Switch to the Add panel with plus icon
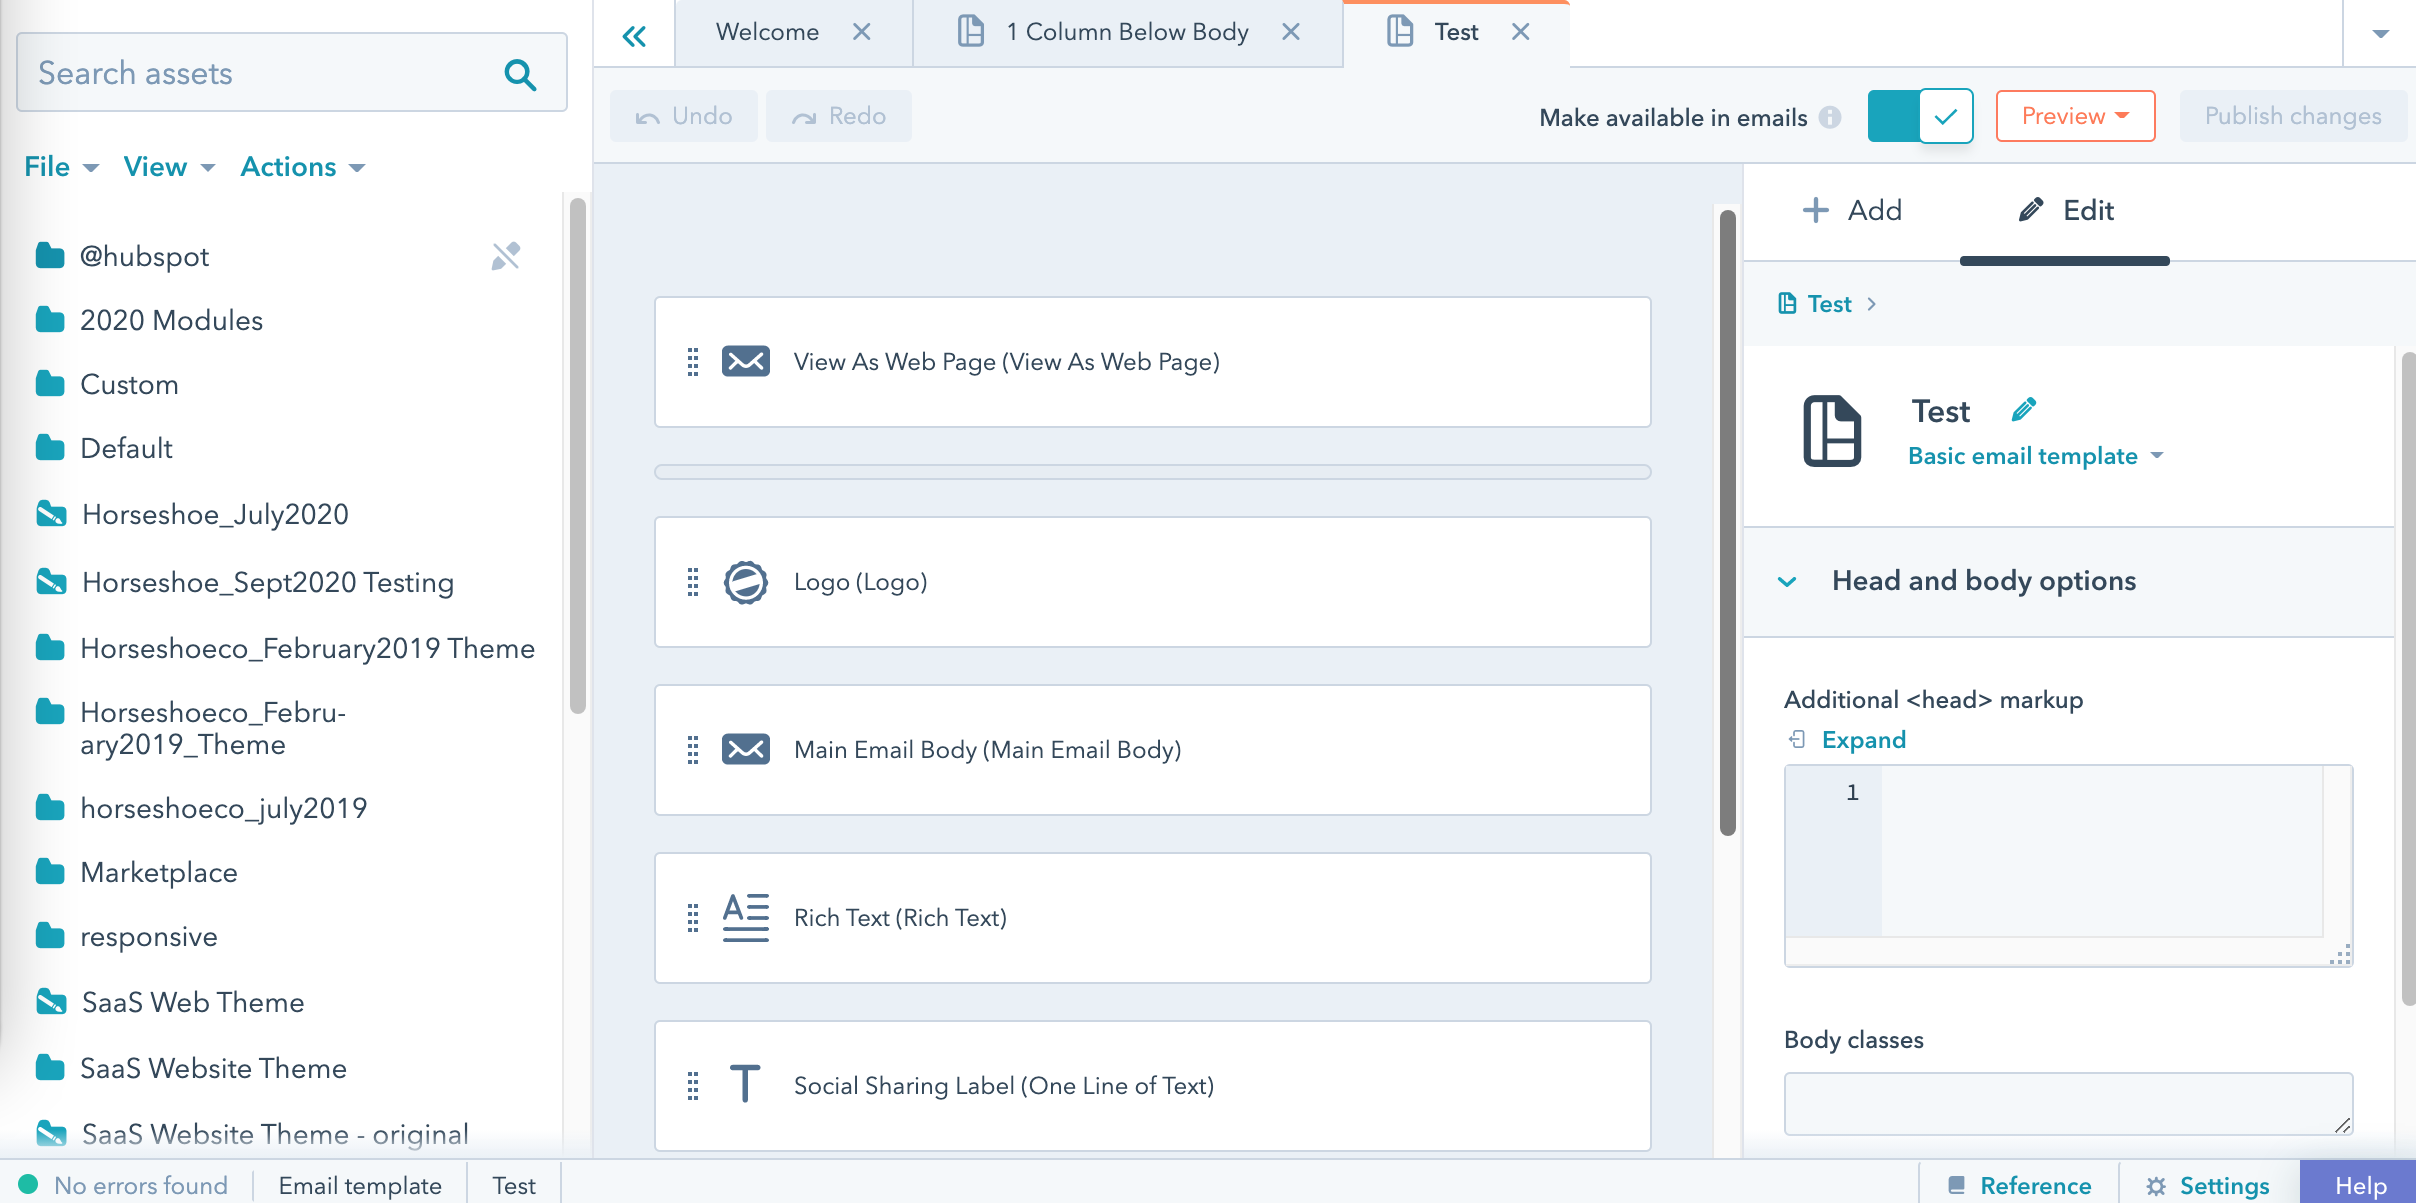 [1851, 210]
